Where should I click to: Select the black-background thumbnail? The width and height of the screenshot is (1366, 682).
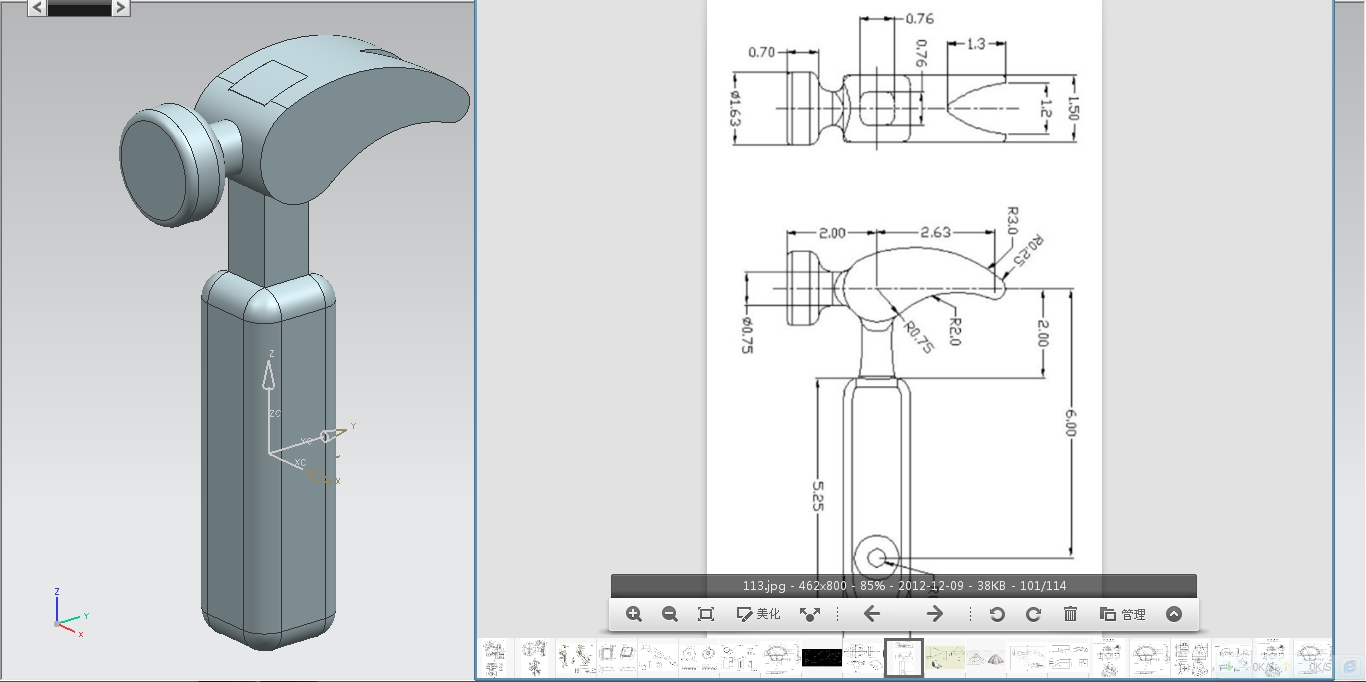point(820,657)
